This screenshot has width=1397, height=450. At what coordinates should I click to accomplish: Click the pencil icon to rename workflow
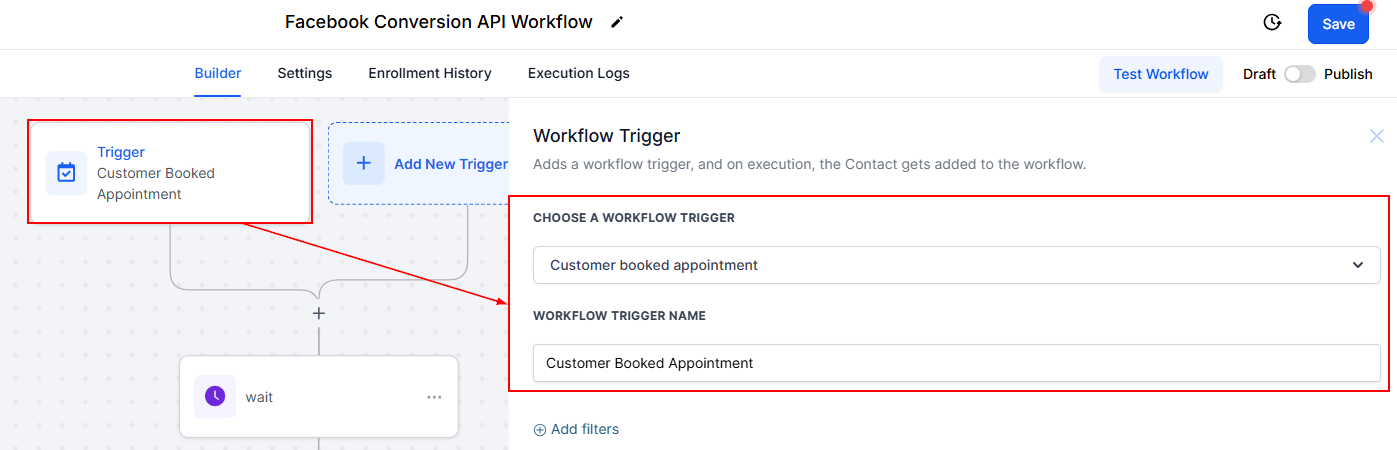click(x=617, y=22)
